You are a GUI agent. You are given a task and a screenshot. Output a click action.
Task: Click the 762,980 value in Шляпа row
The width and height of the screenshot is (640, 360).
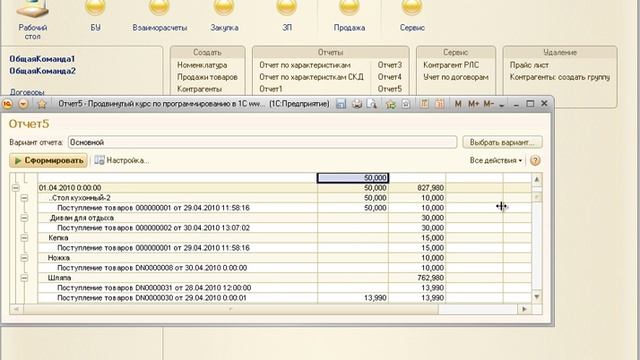pos(417,278)
